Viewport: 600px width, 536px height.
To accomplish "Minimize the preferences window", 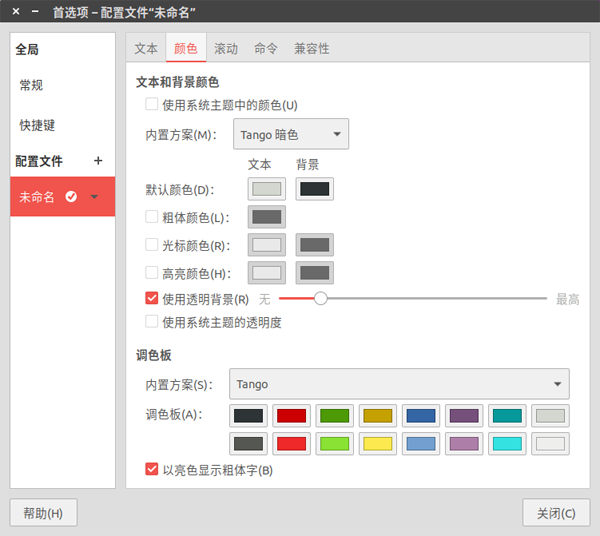I will click(x=35, y=11).
